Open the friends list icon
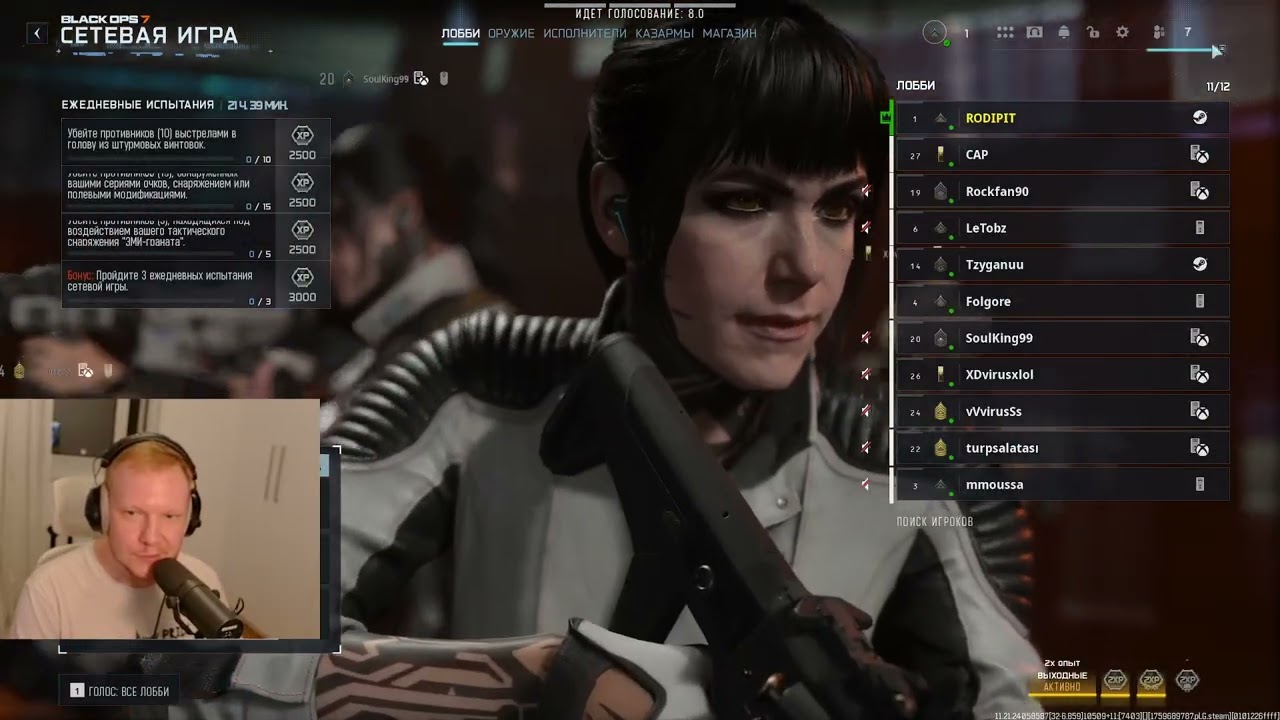The width and height of the screenshot is (1280, 720). (x=1159, y=33)
